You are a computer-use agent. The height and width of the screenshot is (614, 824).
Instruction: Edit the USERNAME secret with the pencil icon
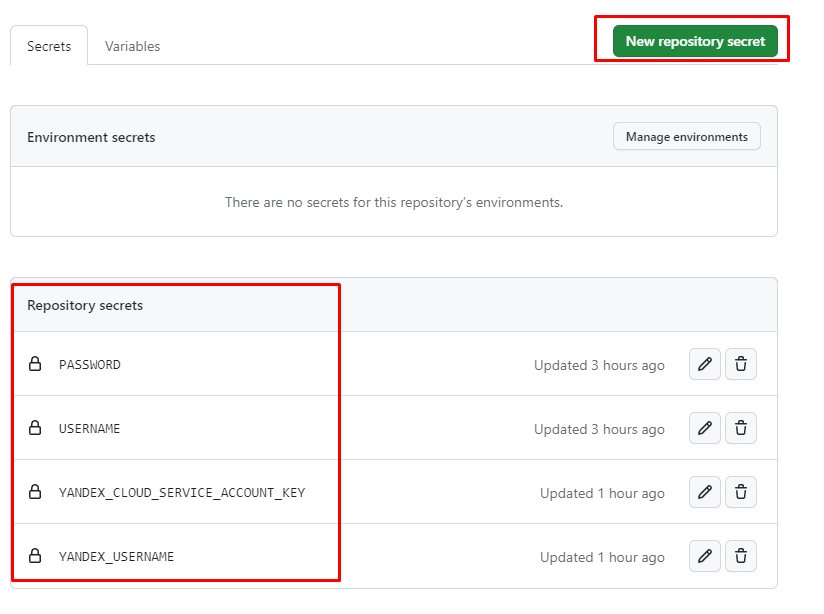click(x=705, y=428)
